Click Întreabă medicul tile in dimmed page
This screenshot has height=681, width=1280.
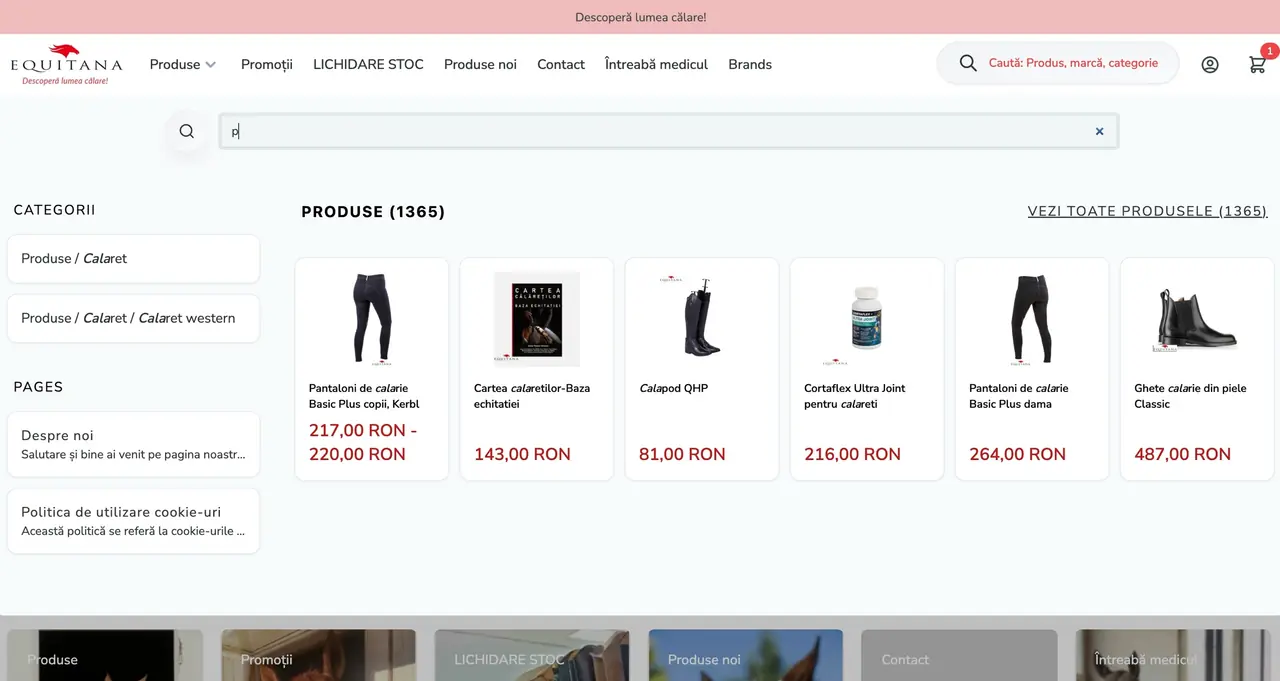[1173, 655]
